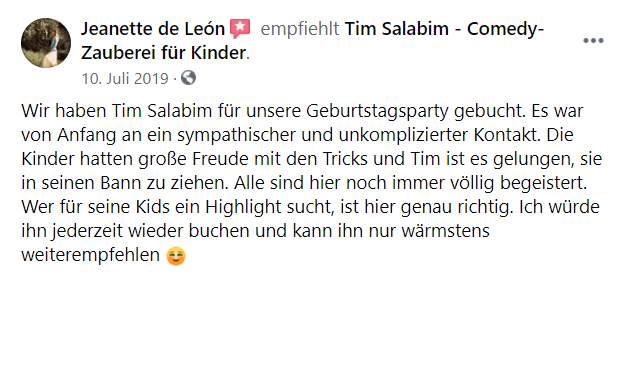This screenshot has width=631, height=383.
Task: Open Jeanette de León's profile picture
Action: pyautogui.click(x=46, y=43)
